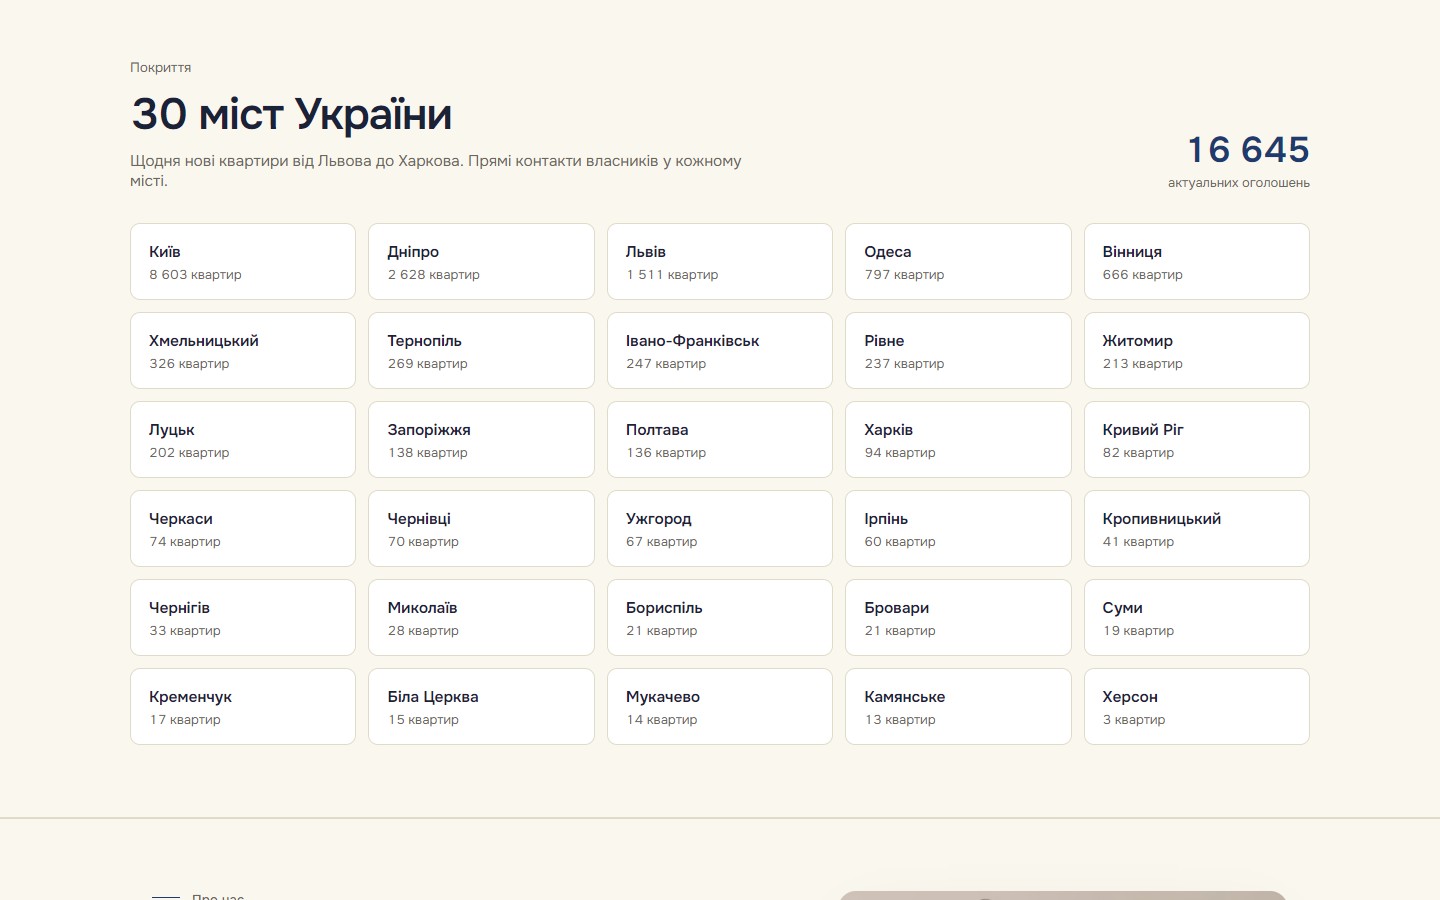Open the Тернопіль card
Viewport: 1440px width, 900px height.
[481, 350]
